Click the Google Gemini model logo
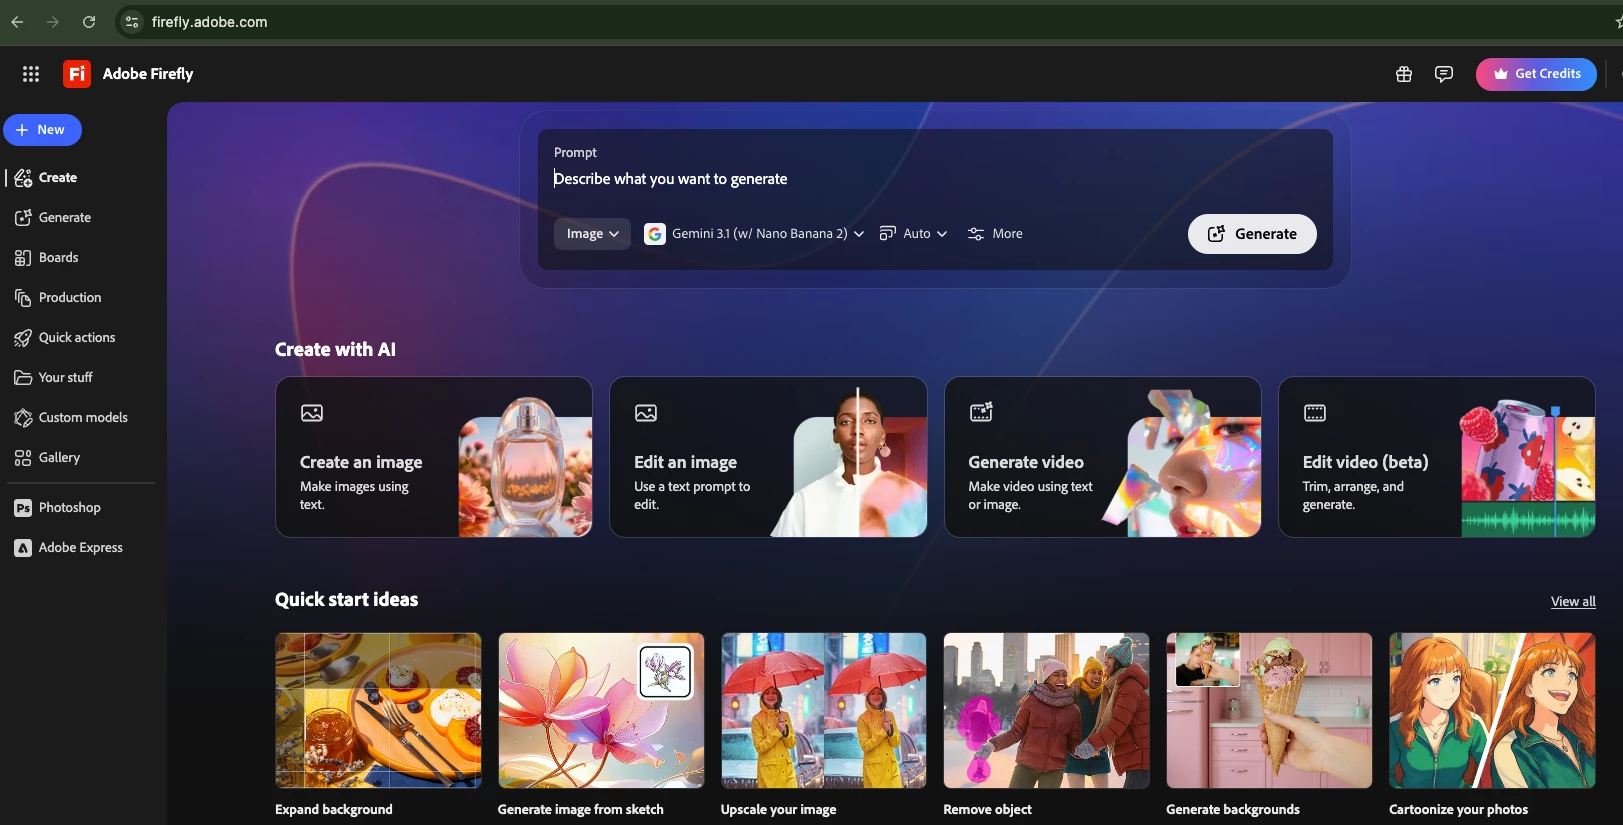 coord(655,234)
